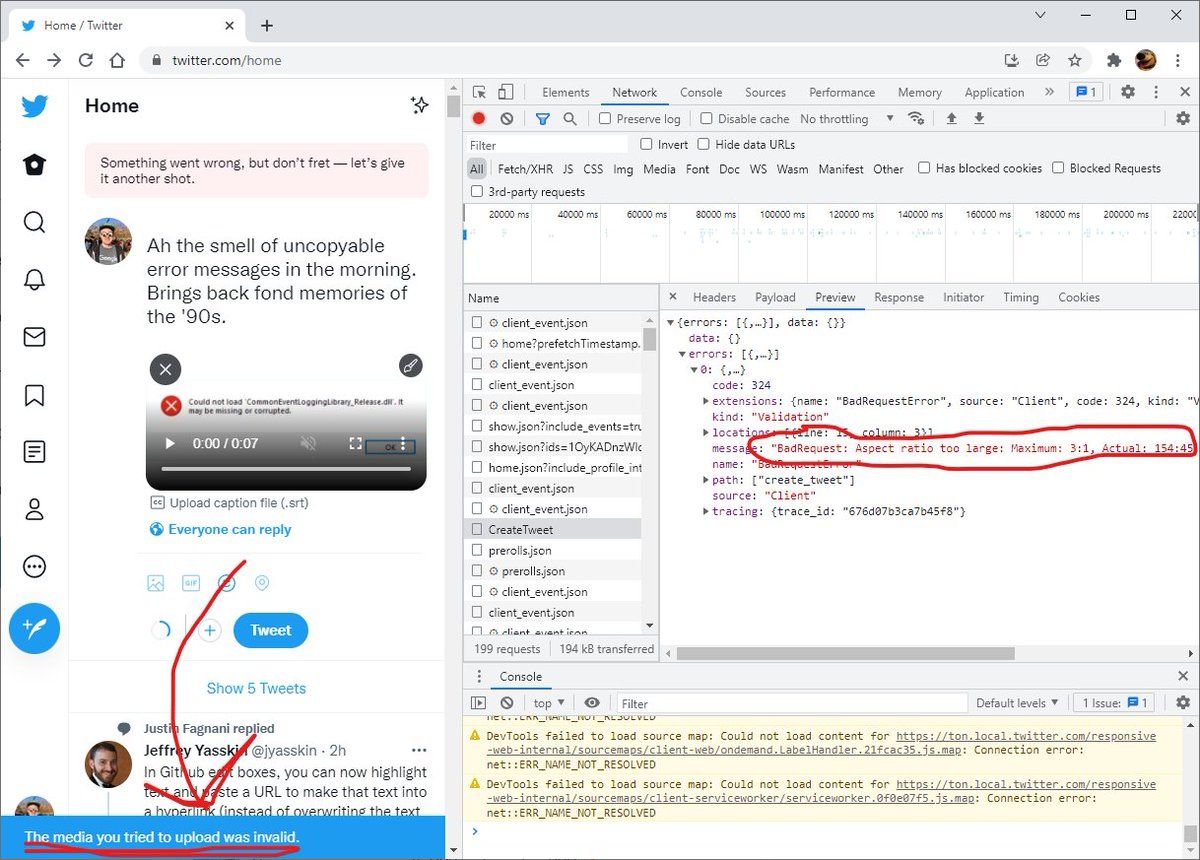This screenshot has height=860, width=1200.
Task: Expand the extensions object node
Action: [706, 401]
